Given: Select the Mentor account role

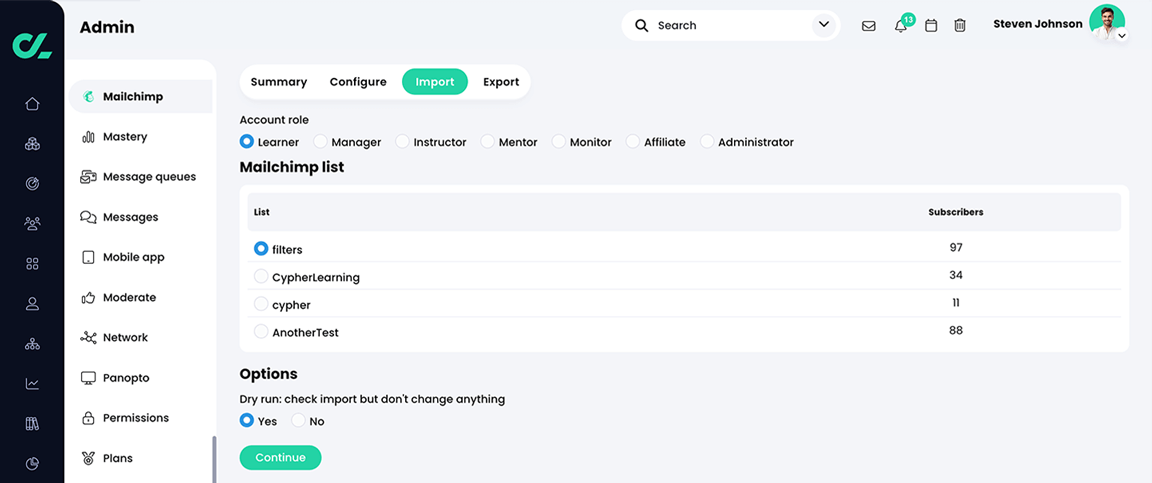Looking at the screenshot, I should coord(488,141).
